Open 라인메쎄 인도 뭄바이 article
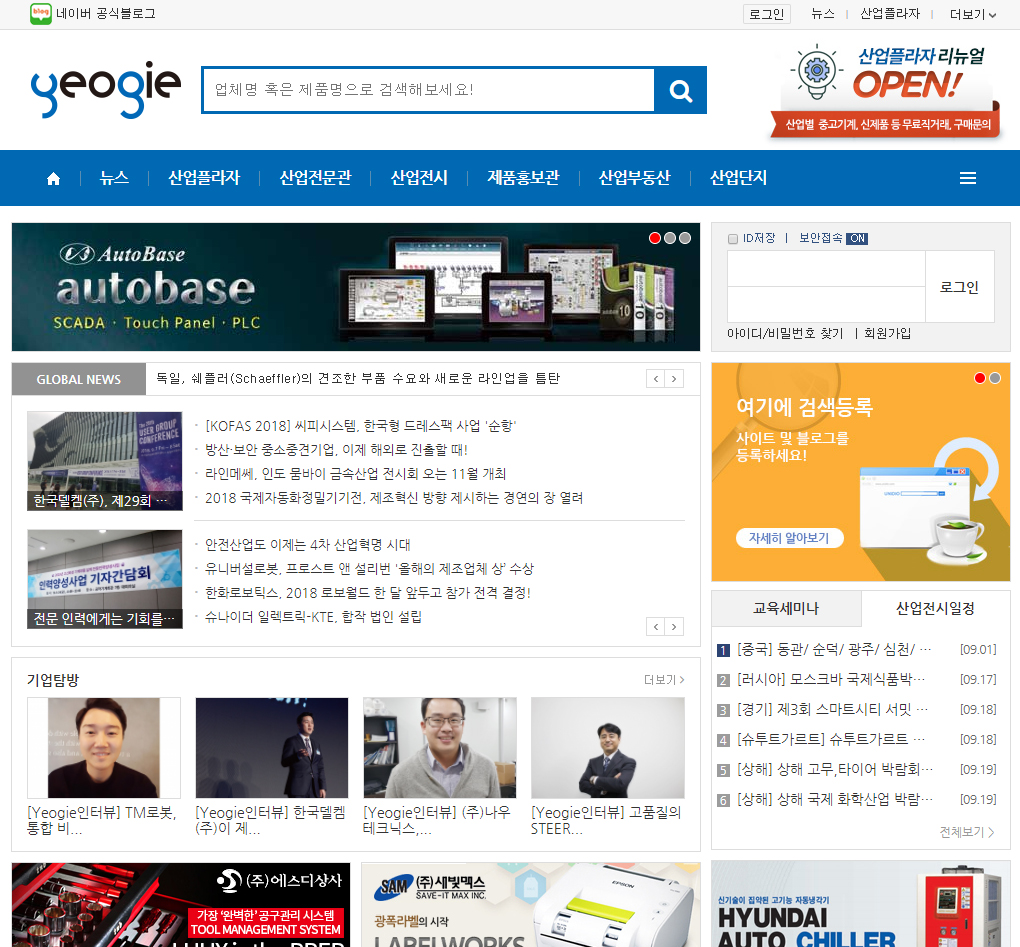Image resolution: width=1020 pixels, height=947 pixels. click(356, 474)
